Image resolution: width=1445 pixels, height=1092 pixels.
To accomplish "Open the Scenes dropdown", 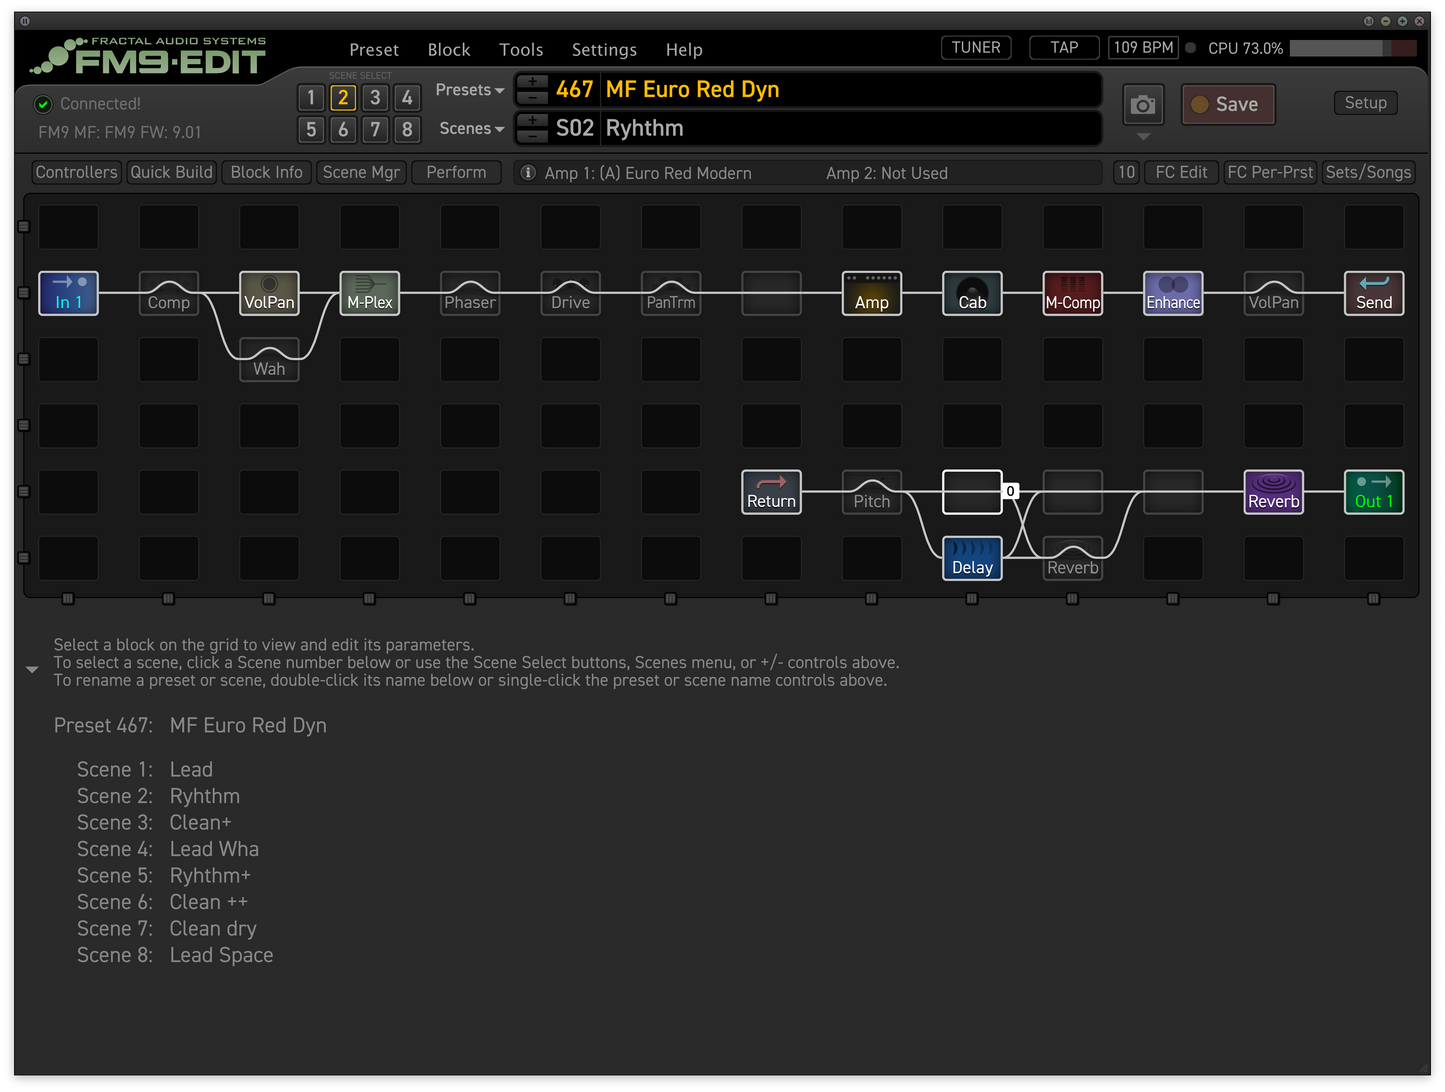I will pos(470,128).
